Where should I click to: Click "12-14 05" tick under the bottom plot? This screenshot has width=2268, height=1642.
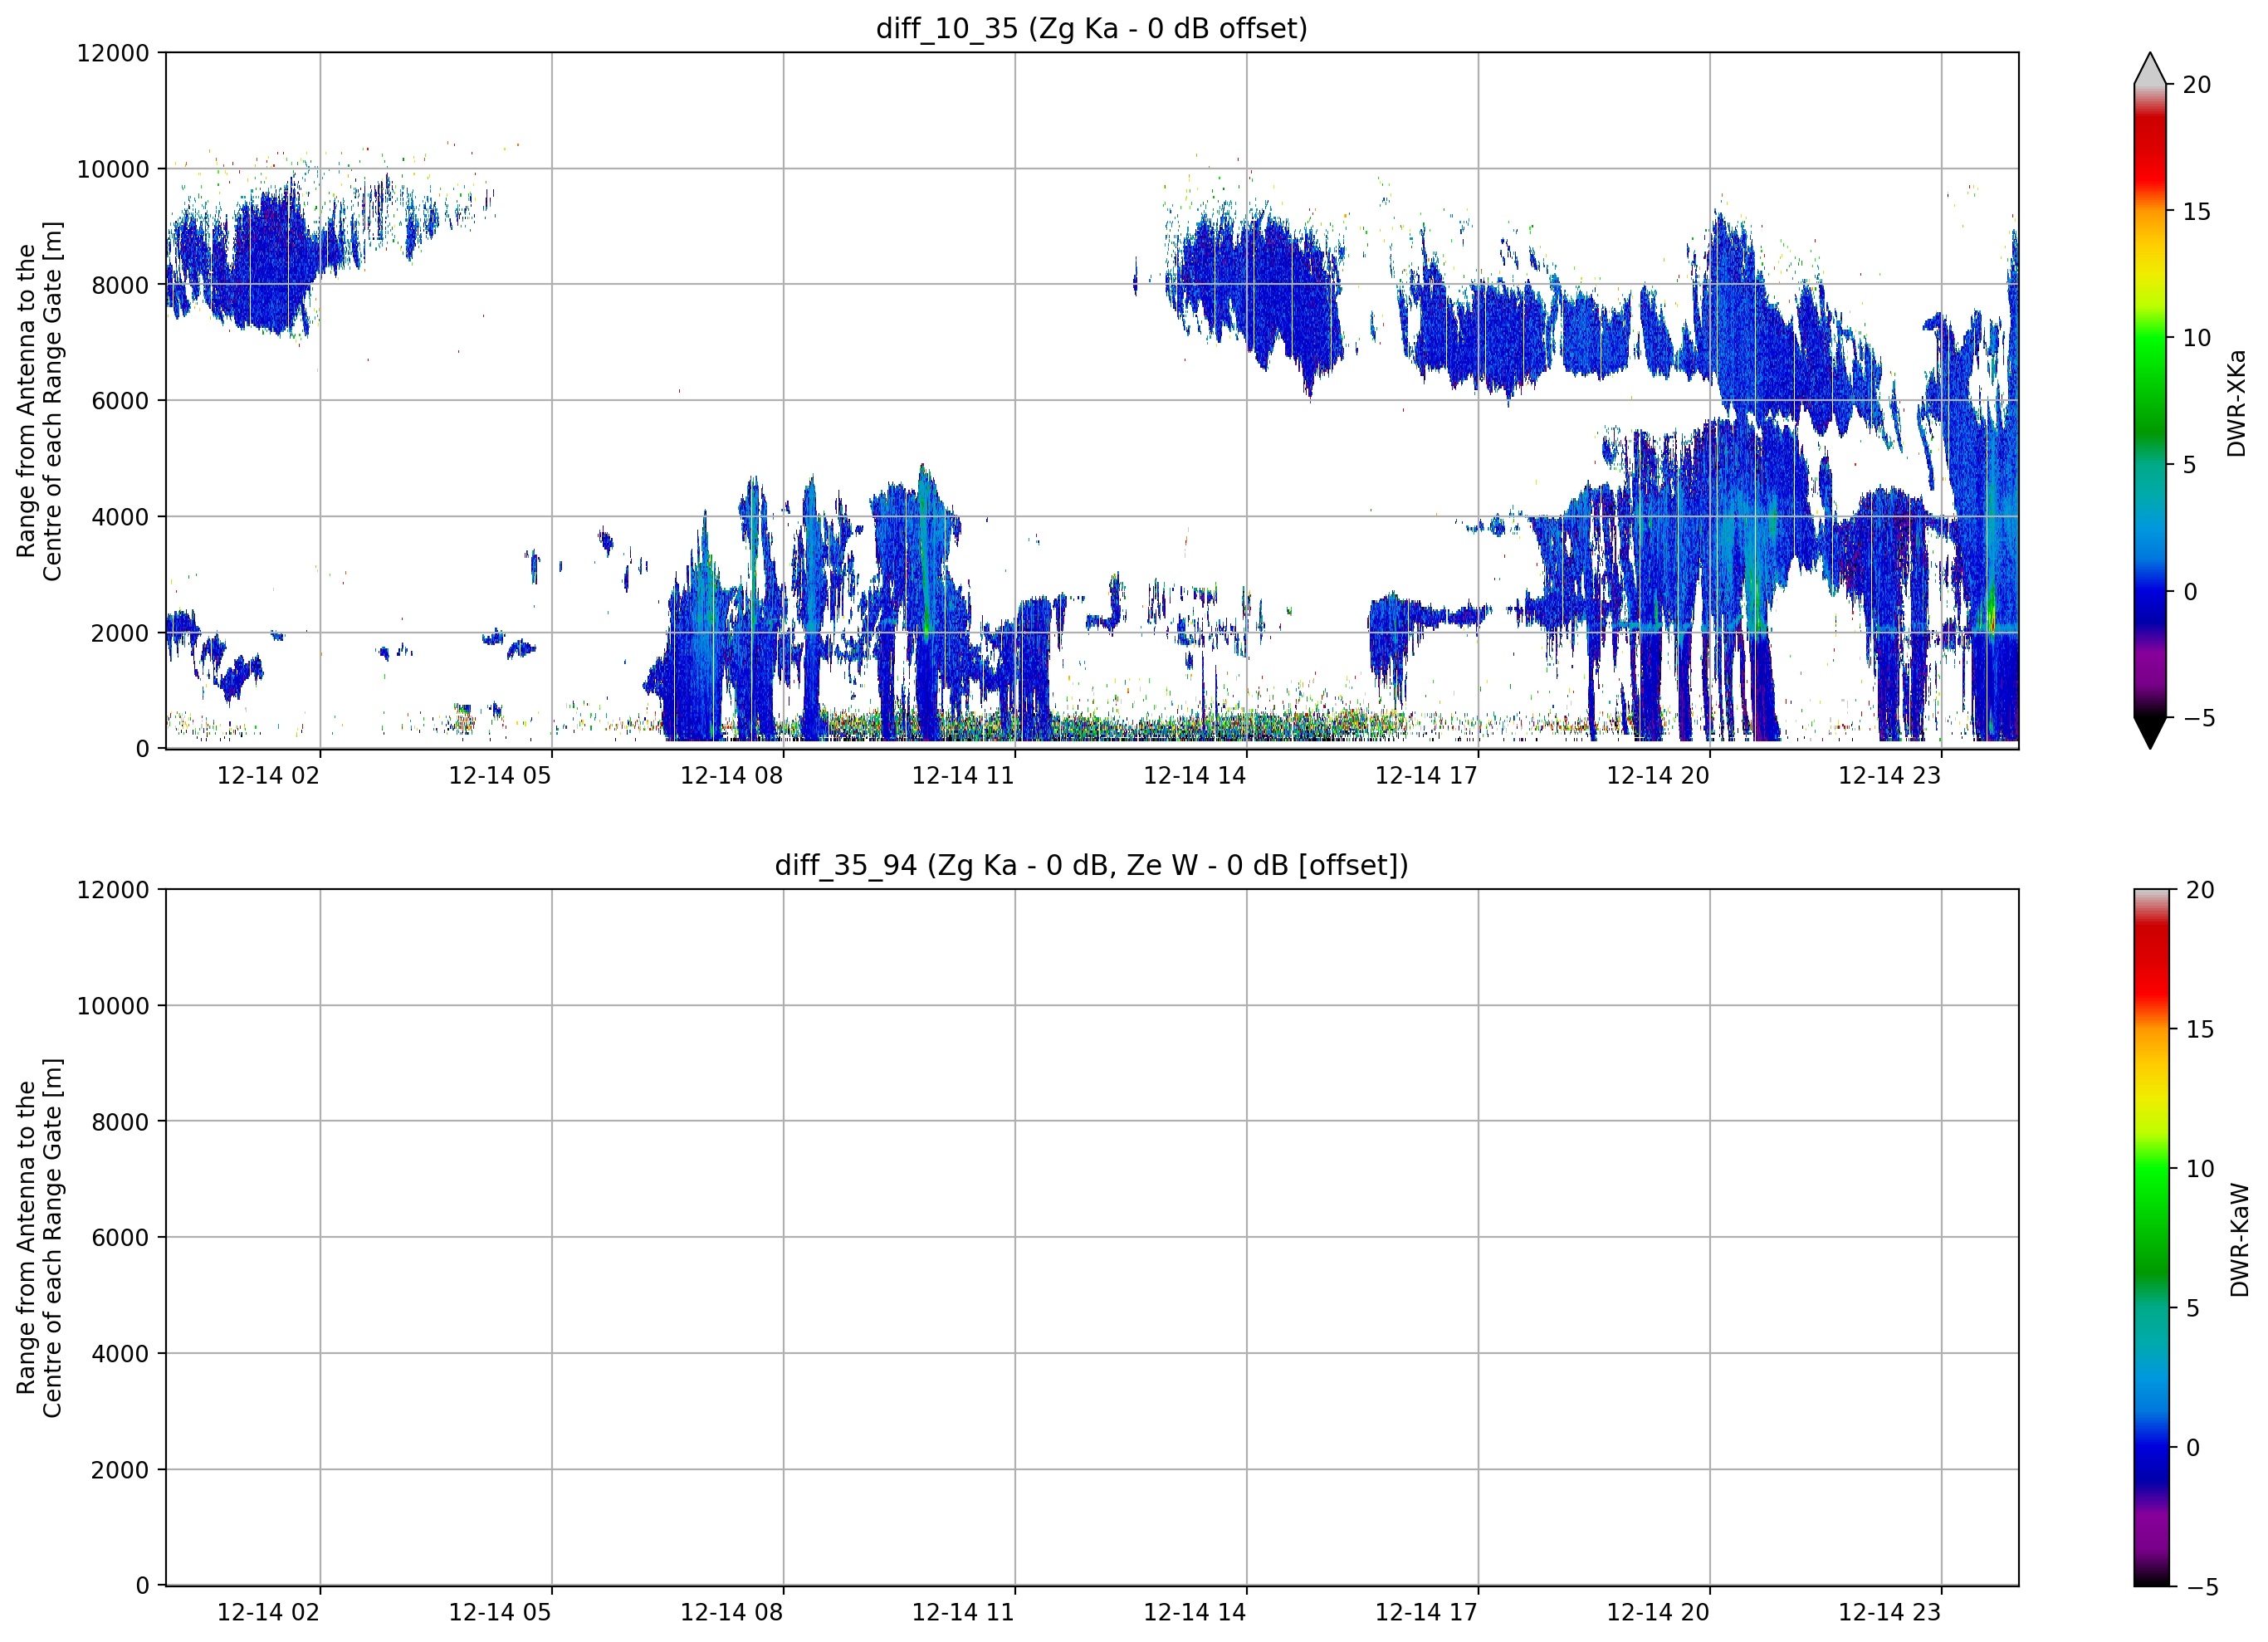tap(500, 1612)
